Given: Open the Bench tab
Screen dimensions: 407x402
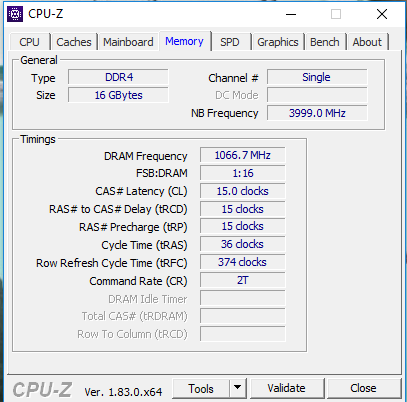Looking at the screenshot, I should 325,42.
